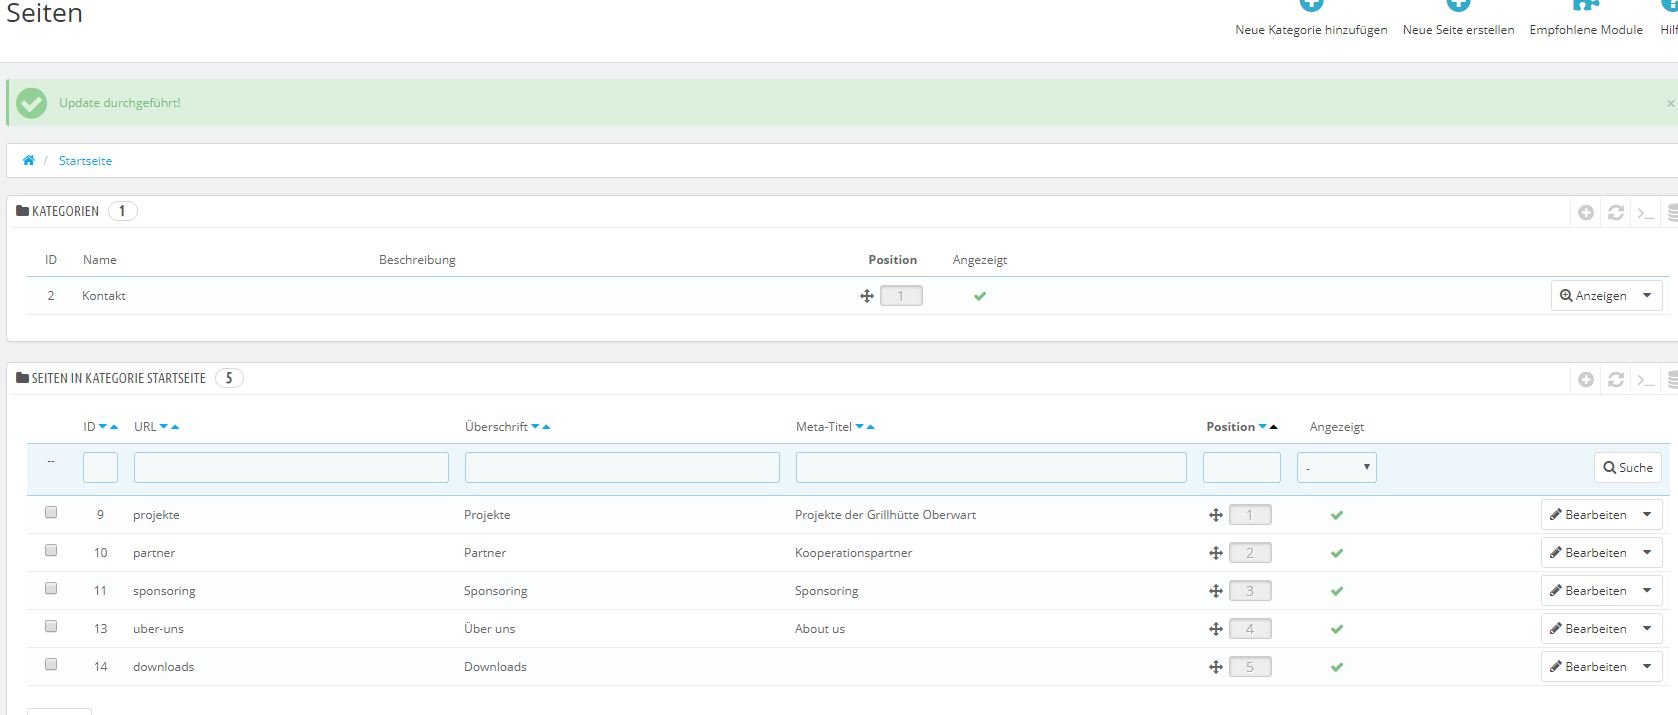Expand Bearbeiten dropdown for partner row
1678x715 pixels.
point(1647,552)
